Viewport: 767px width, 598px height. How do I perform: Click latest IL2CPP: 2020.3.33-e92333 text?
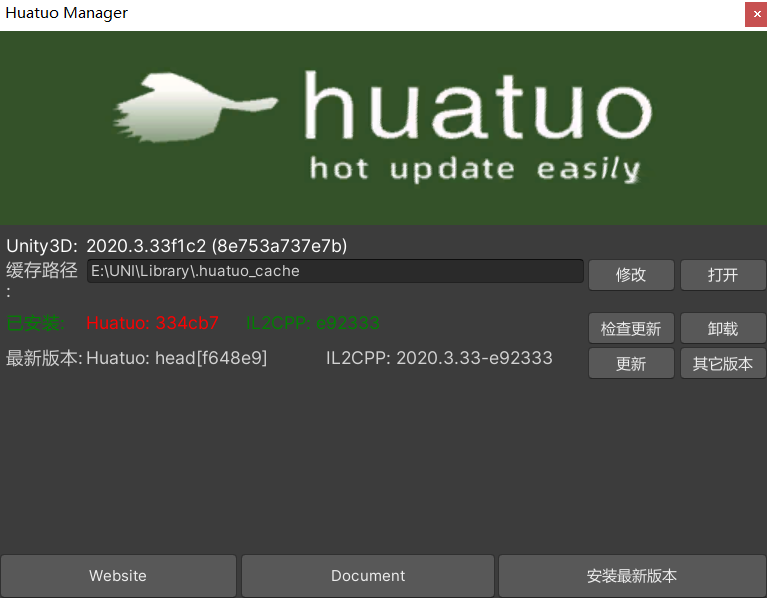tap(439, 358)
